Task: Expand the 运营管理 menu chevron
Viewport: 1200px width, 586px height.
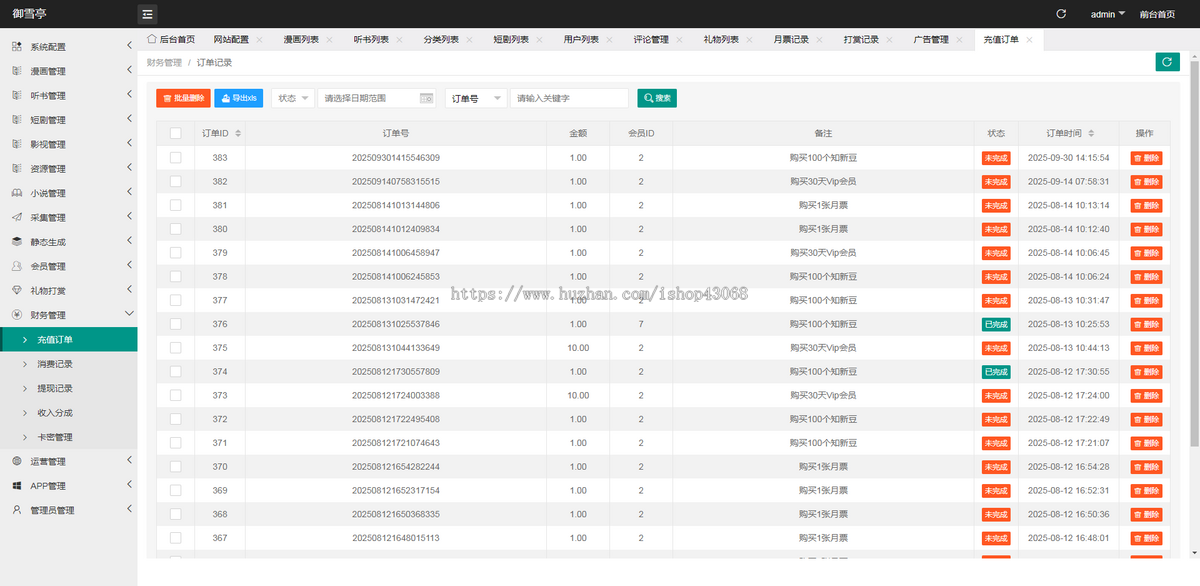Action: [x=129, y=460]
